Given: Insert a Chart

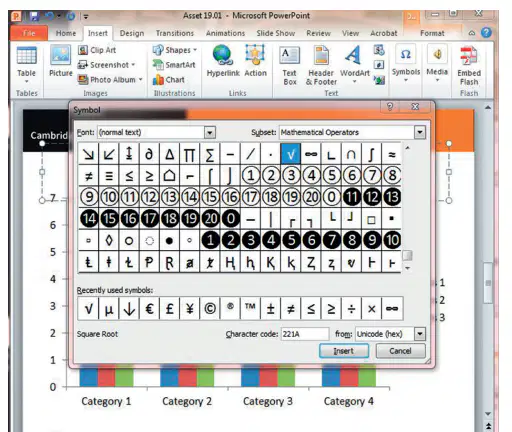Looking at the screenshot, I should coord(169,80).
